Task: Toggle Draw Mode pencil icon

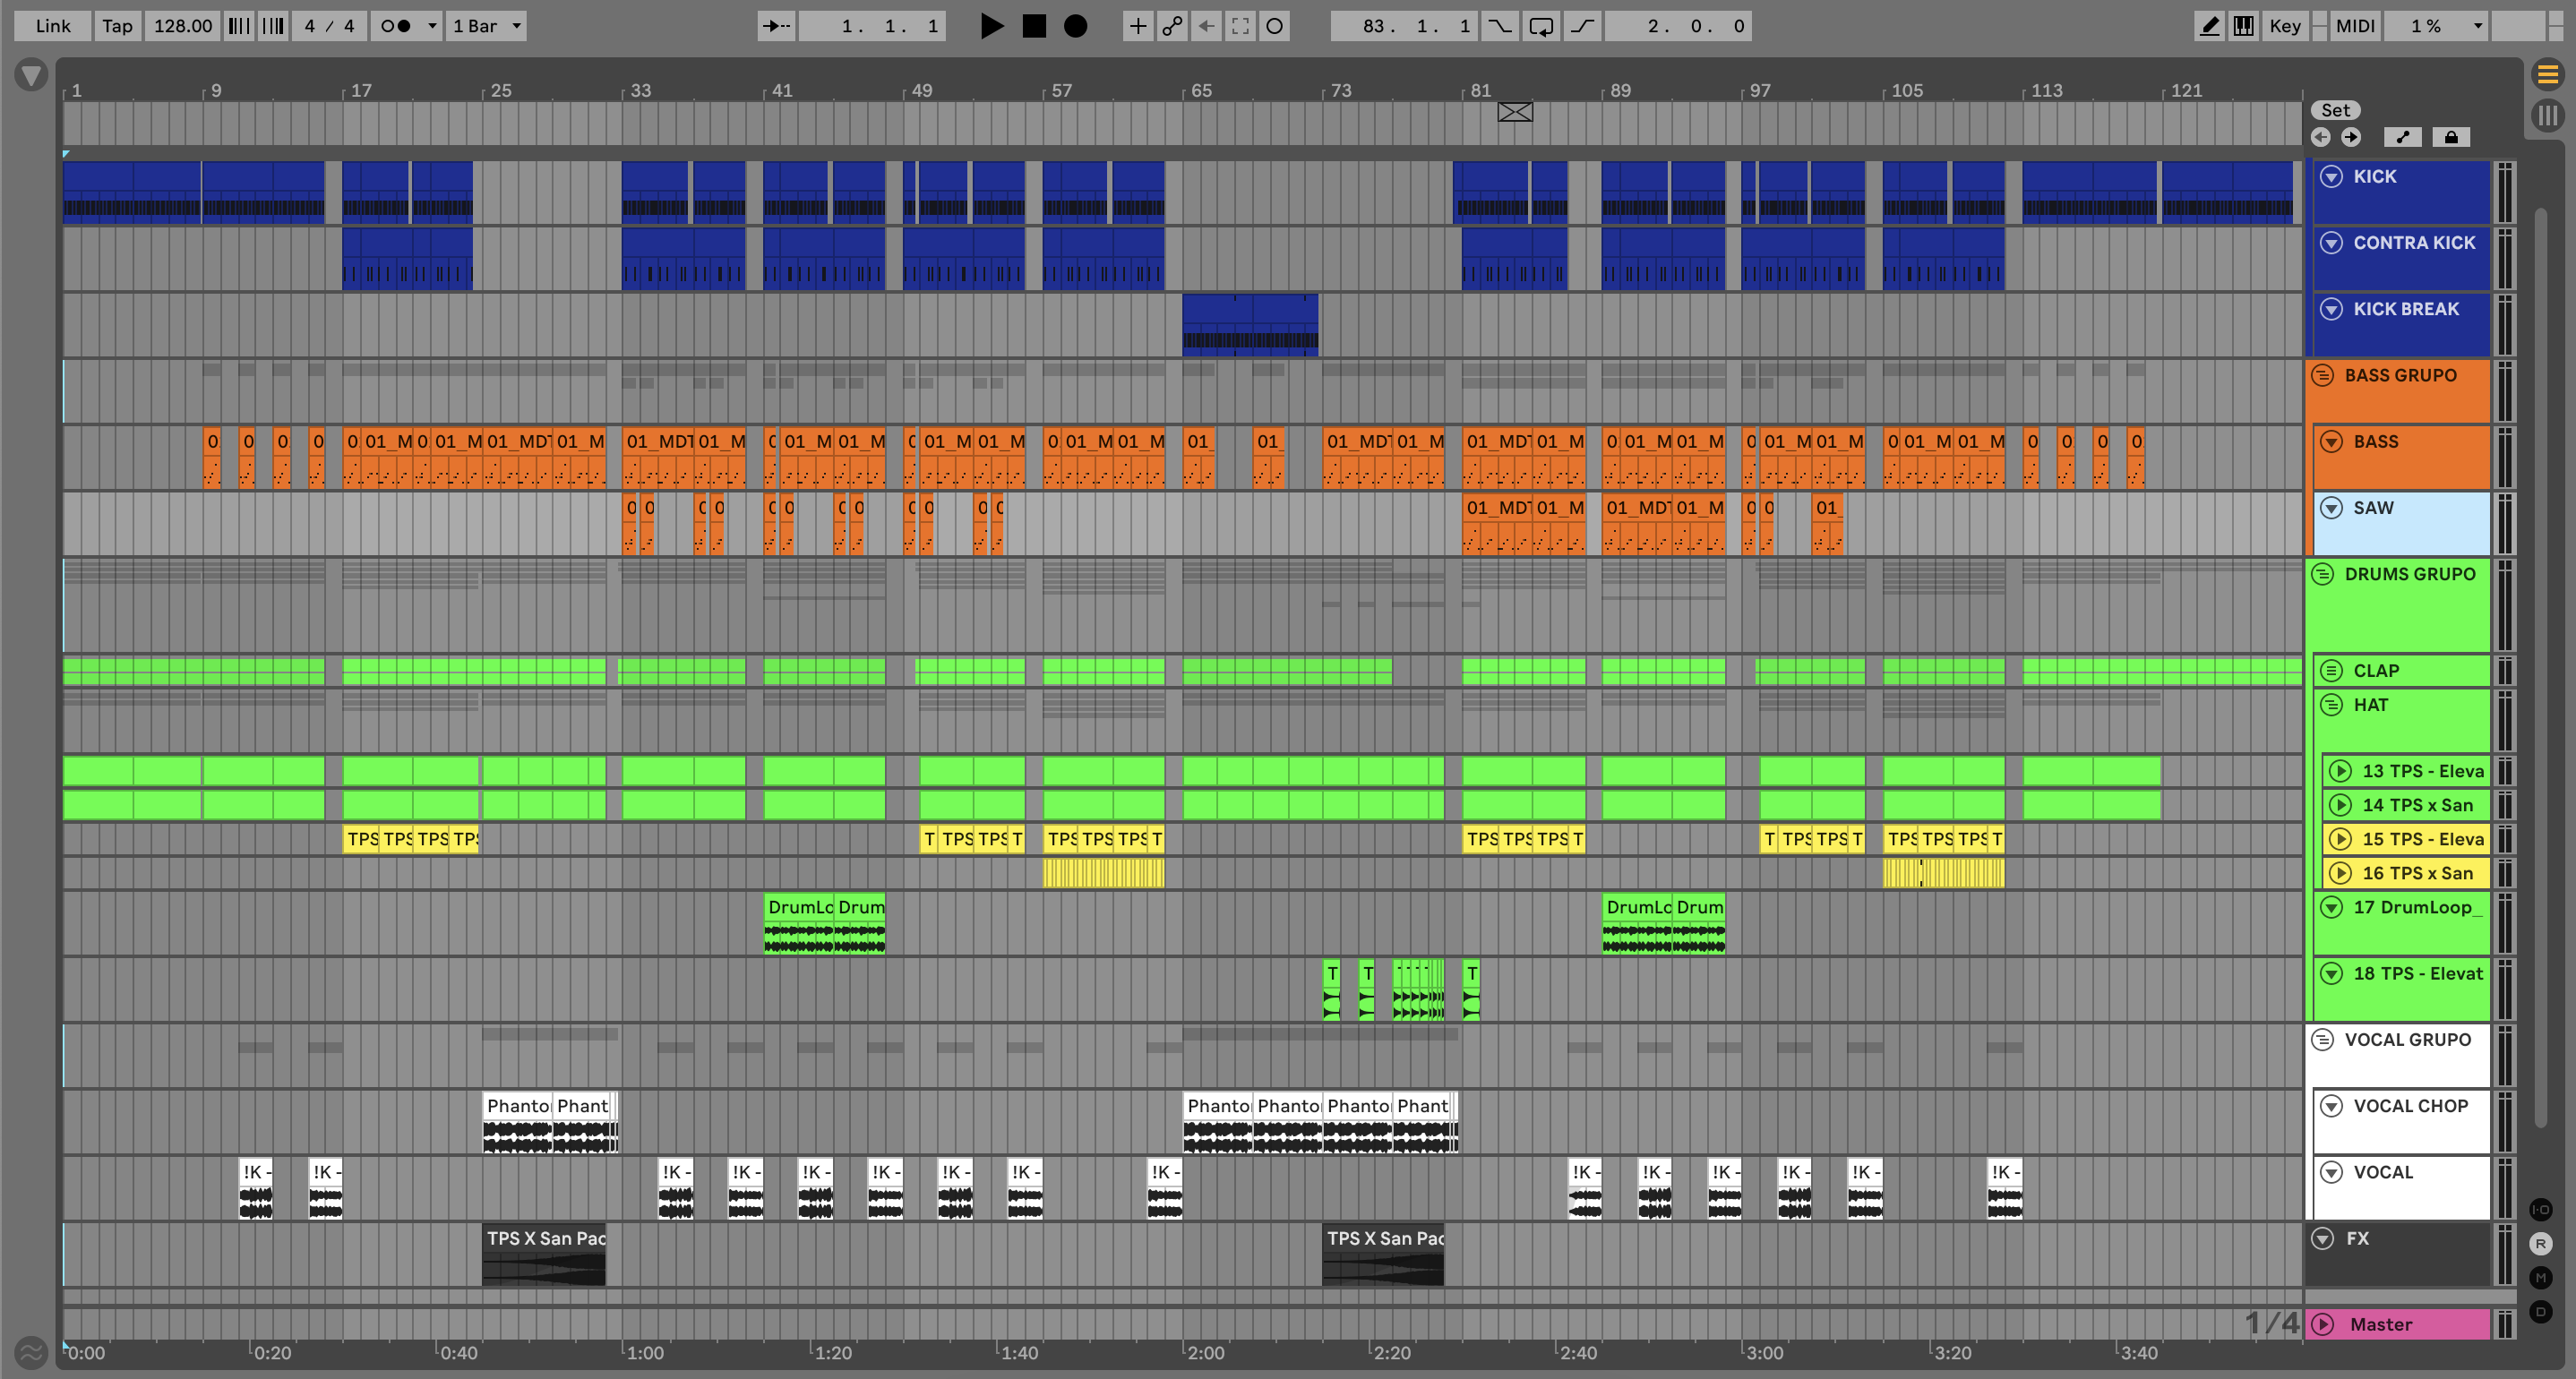Action: pos(2209,26)
